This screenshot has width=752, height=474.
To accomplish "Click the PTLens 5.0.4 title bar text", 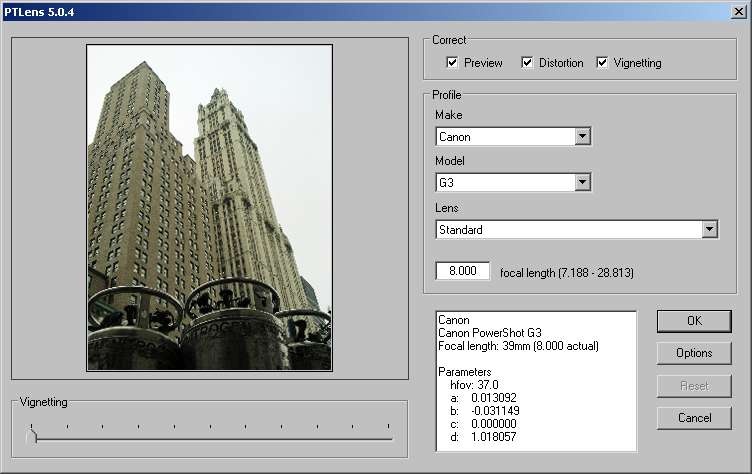I will pos(39,12).
